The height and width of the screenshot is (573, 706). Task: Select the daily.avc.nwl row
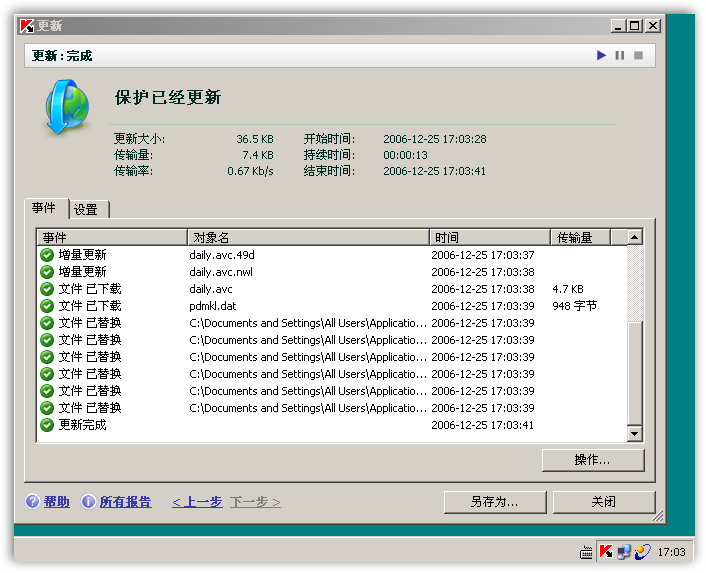click(332, 272)
